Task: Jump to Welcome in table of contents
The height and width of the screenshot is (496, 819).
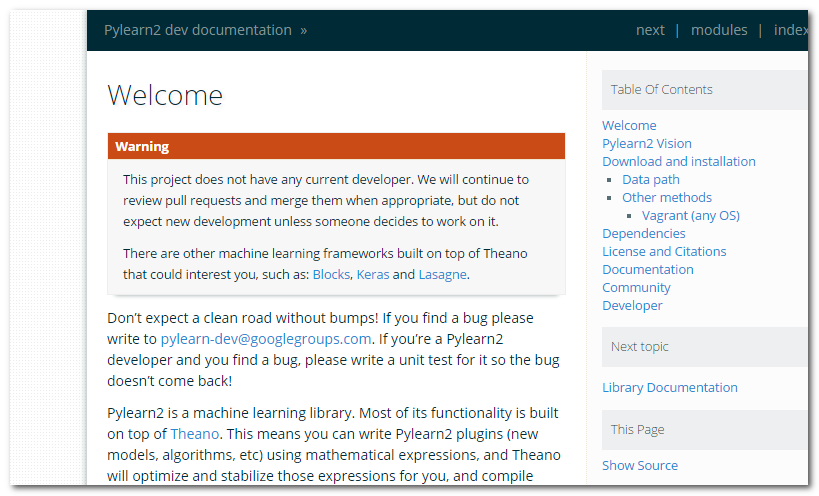Action: click(x=629, y=126)
